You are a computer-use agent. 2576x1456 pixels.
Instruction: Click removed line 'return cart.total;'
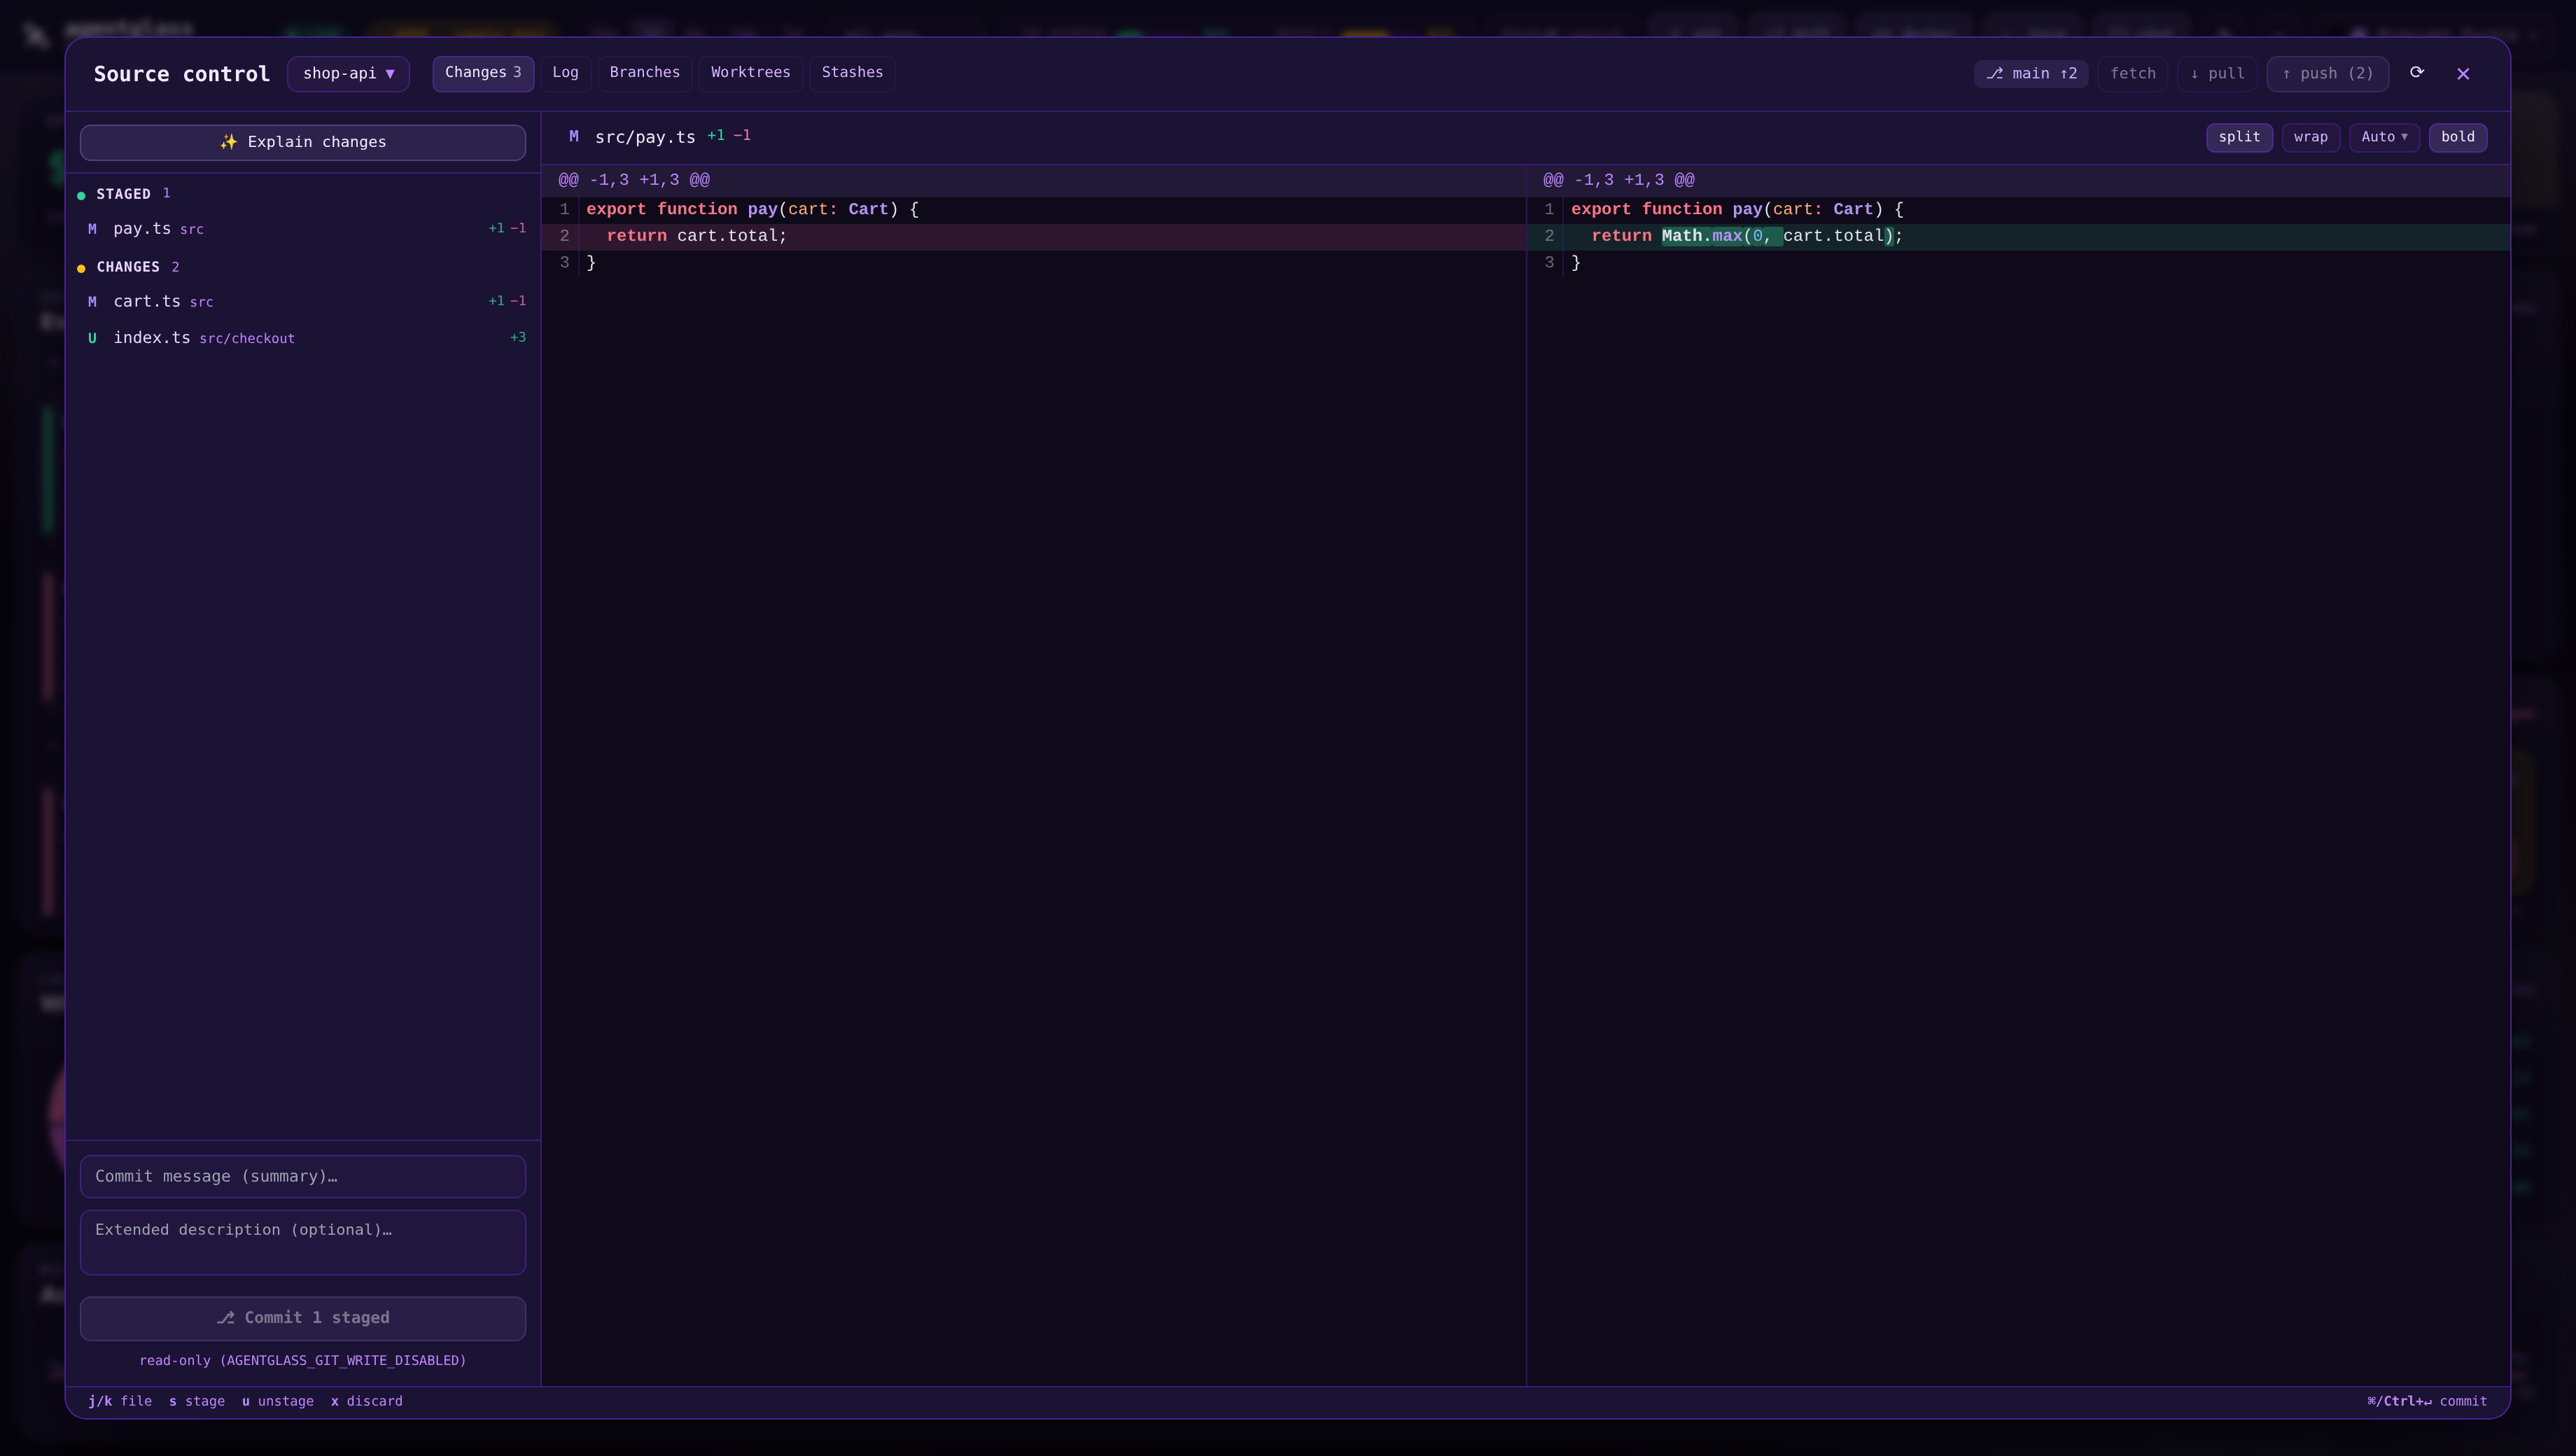[1034, 236]
